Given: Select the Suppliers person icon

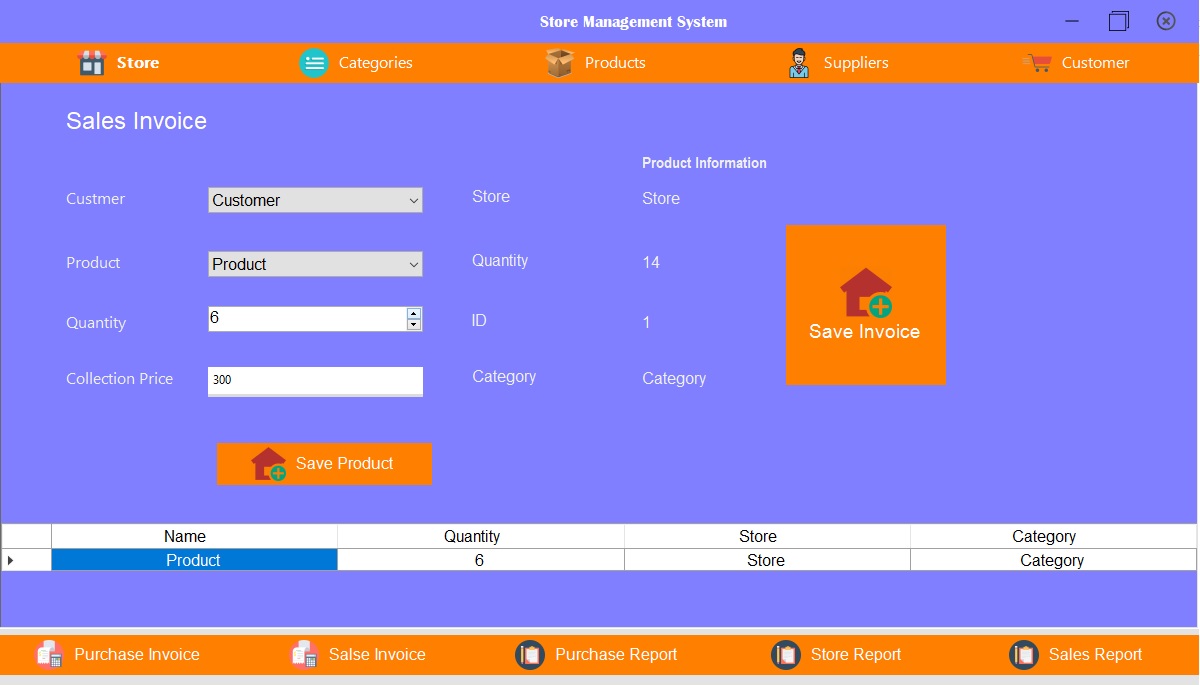Looking at the screenshot, I should pos(798,62).
